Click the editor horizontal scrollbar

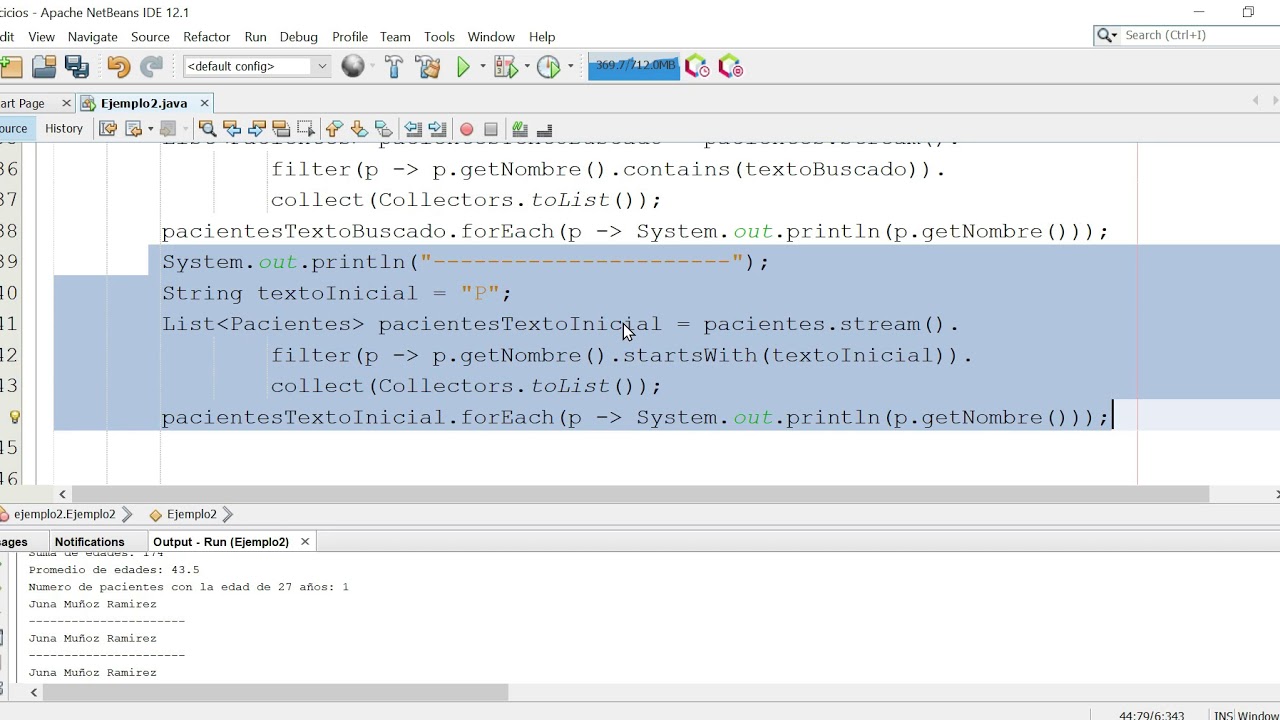click(641, 494)
